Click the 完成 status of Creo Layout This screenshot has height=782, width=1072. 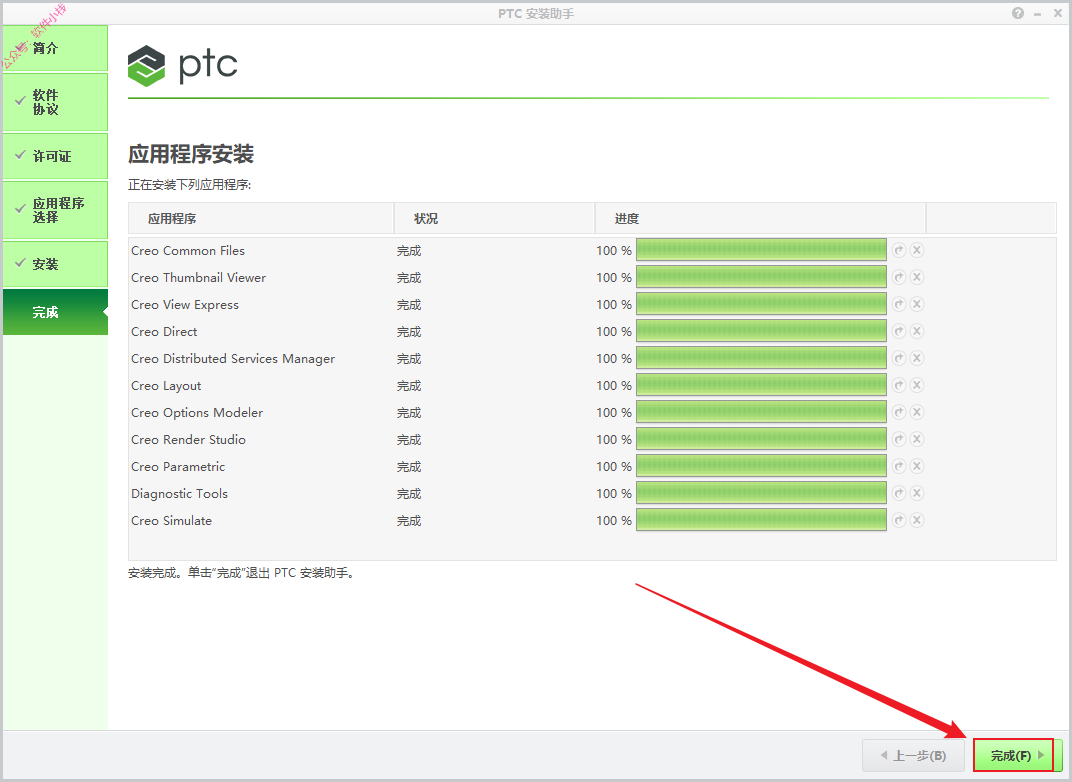tap(409, 386)
